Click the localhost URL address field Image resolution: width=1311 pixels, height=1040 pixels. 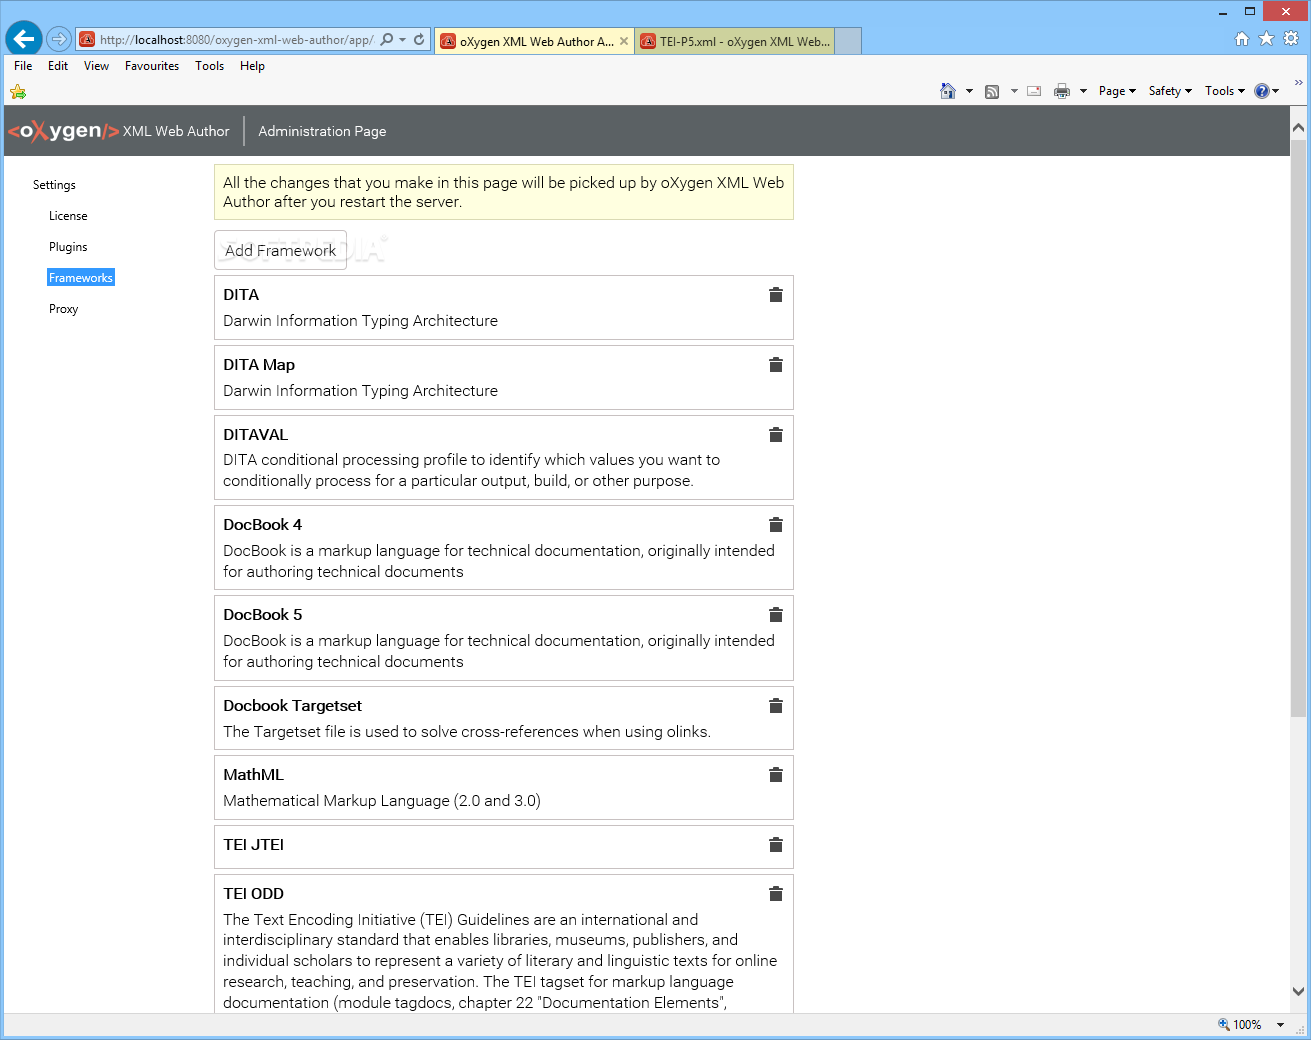pos(236,40)
